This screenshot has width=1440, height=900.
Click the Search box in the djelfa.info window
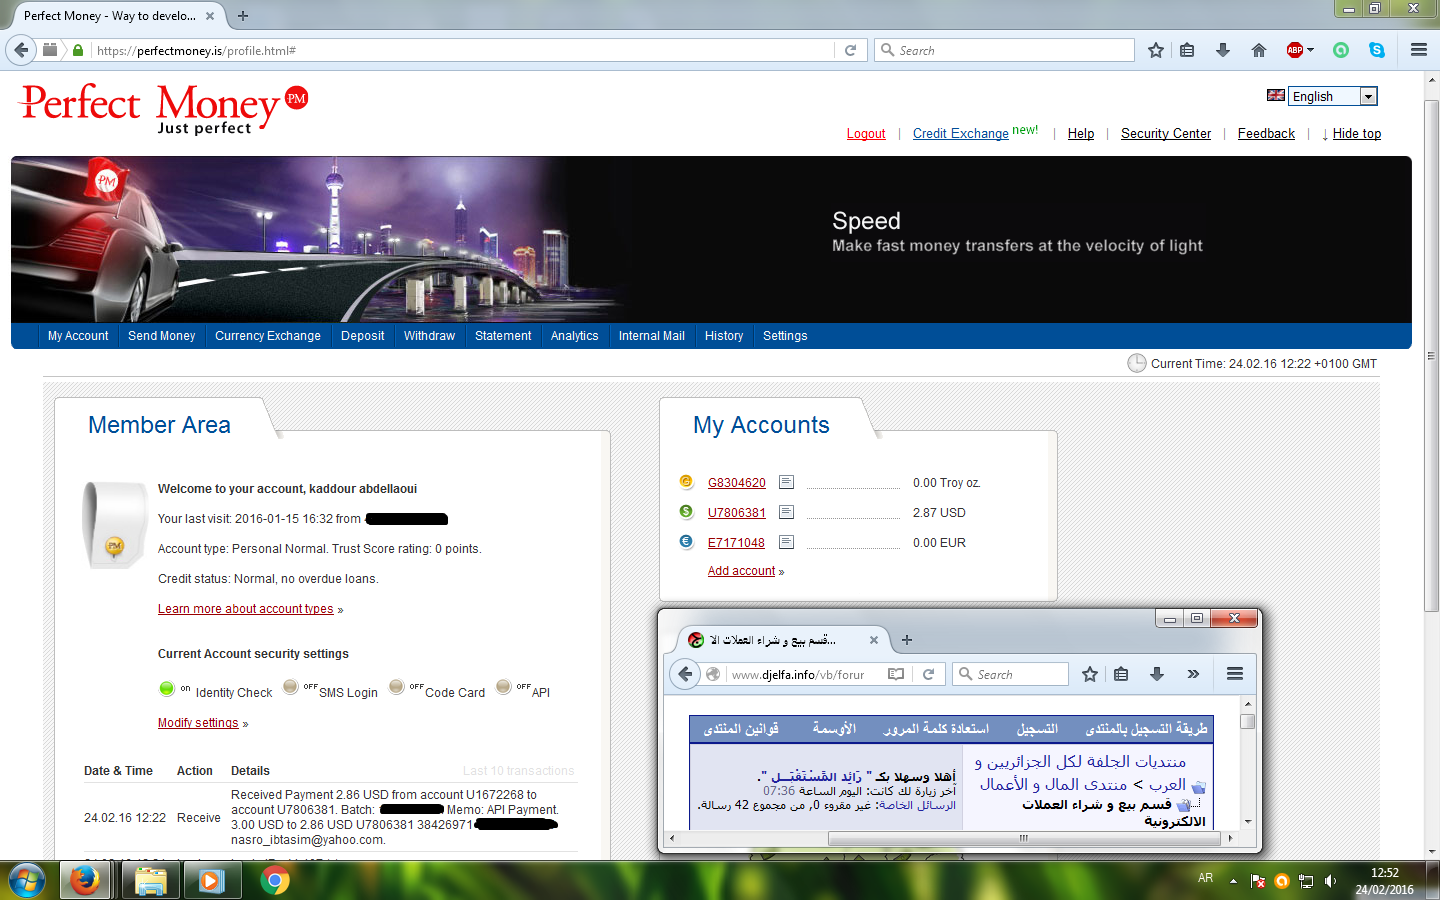[1010, 674]
